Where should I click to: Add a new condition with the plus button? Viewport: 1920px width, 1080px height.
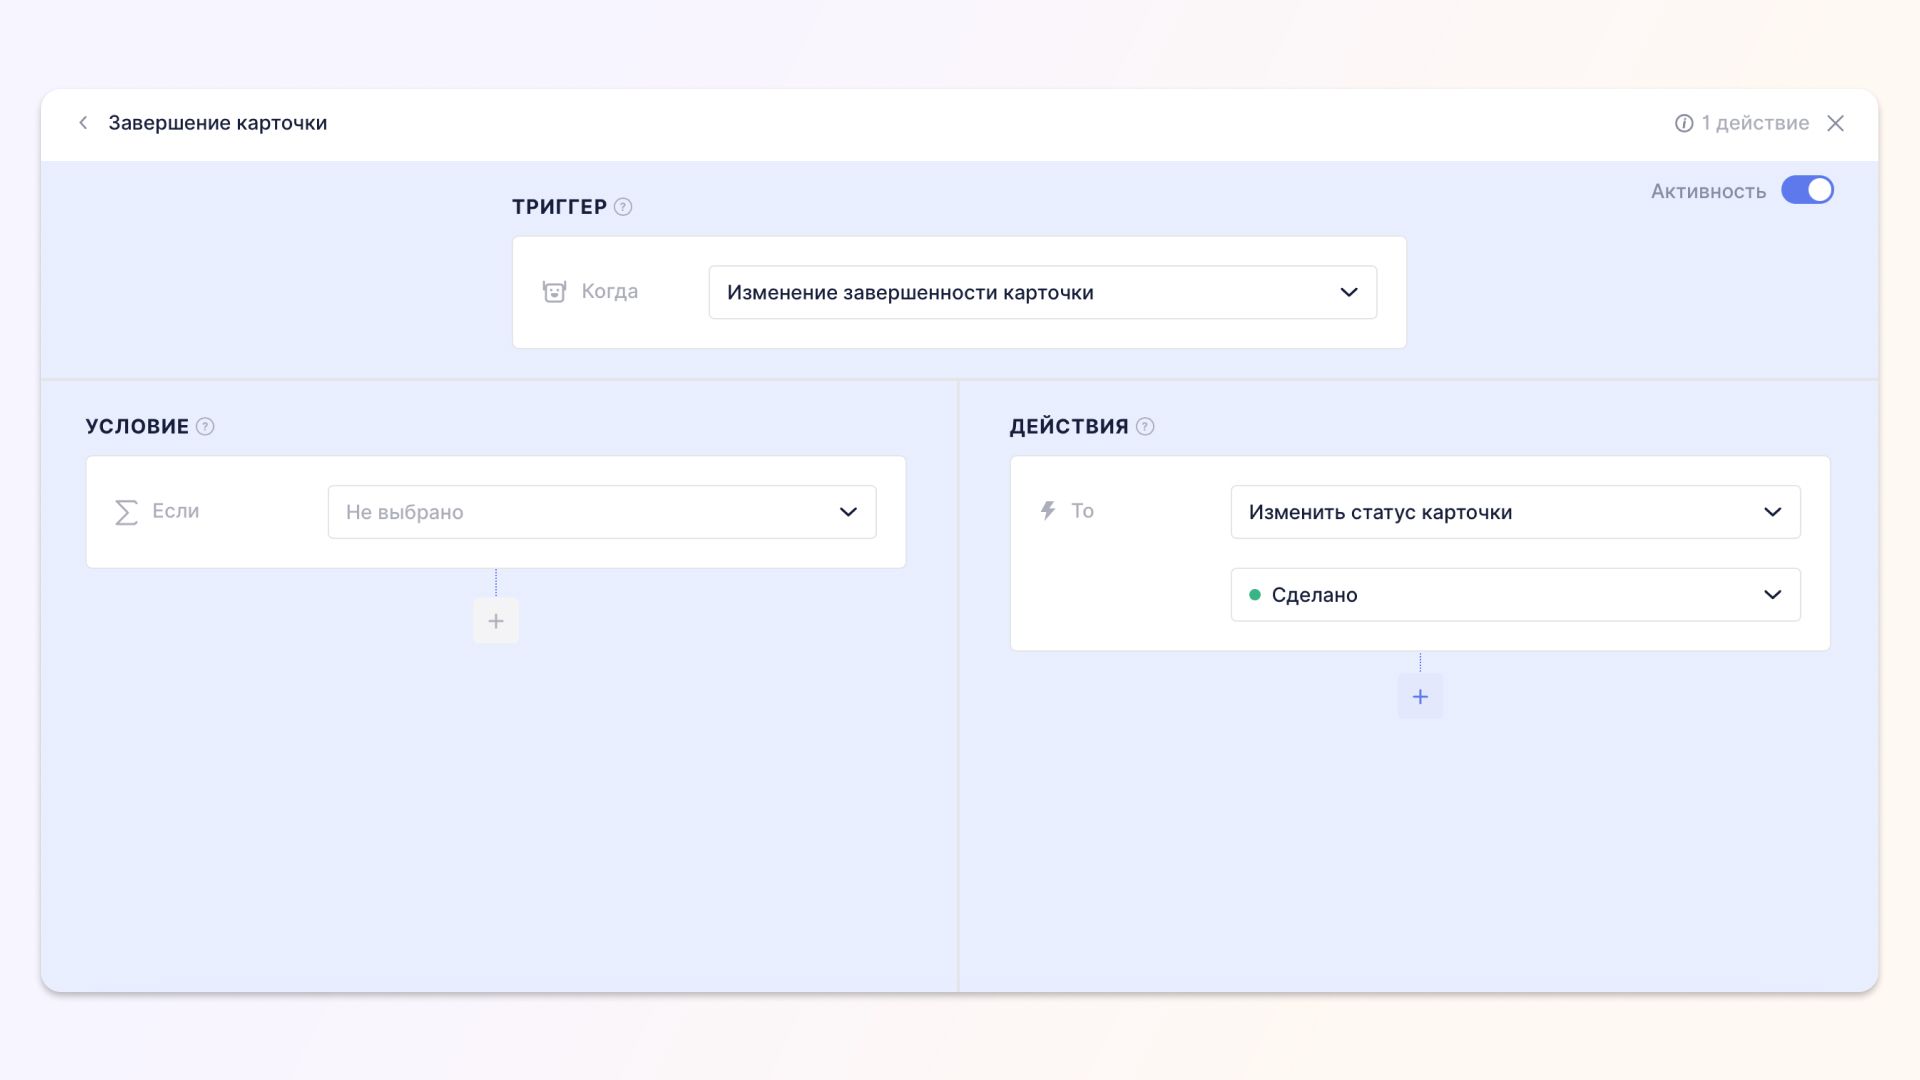[x=496, y=621]
